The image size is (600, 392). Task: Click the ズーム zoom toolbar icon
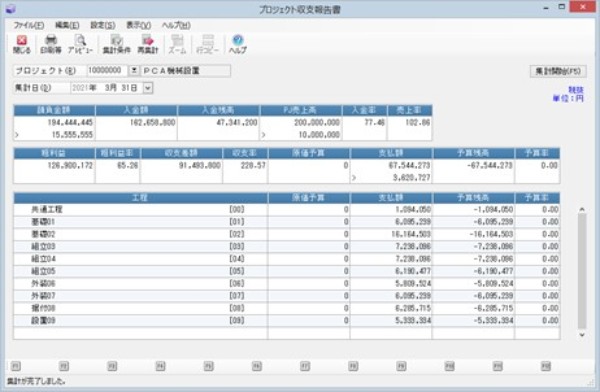pyautogui.click(x=177, y=44)
